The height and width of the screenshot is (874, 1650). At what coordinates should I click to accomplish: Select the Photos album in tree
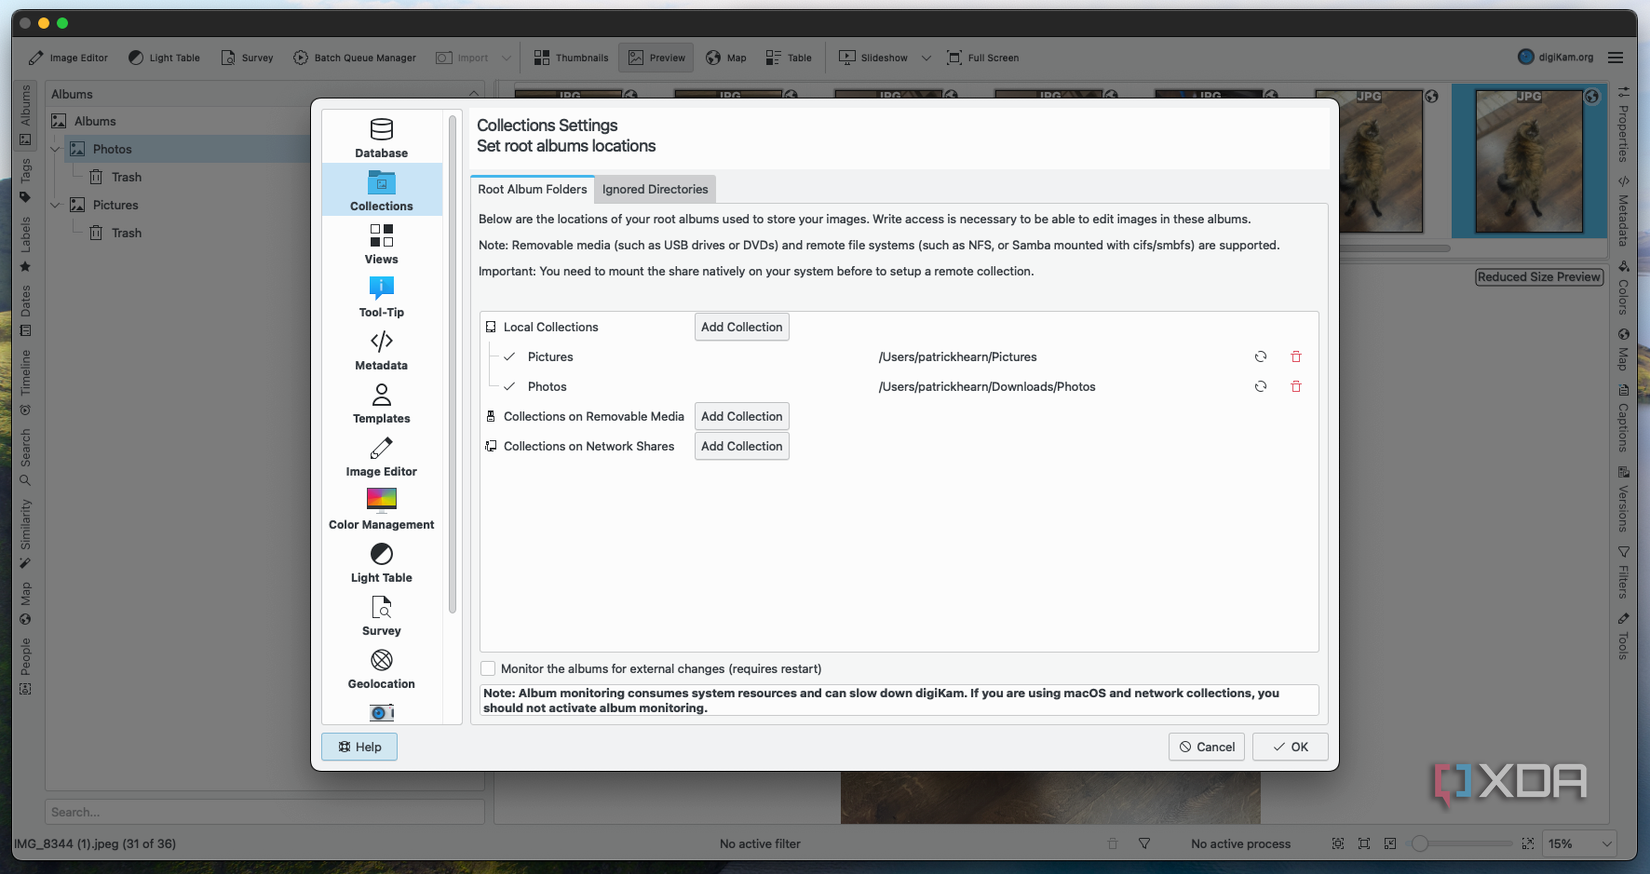coord(112,149)
